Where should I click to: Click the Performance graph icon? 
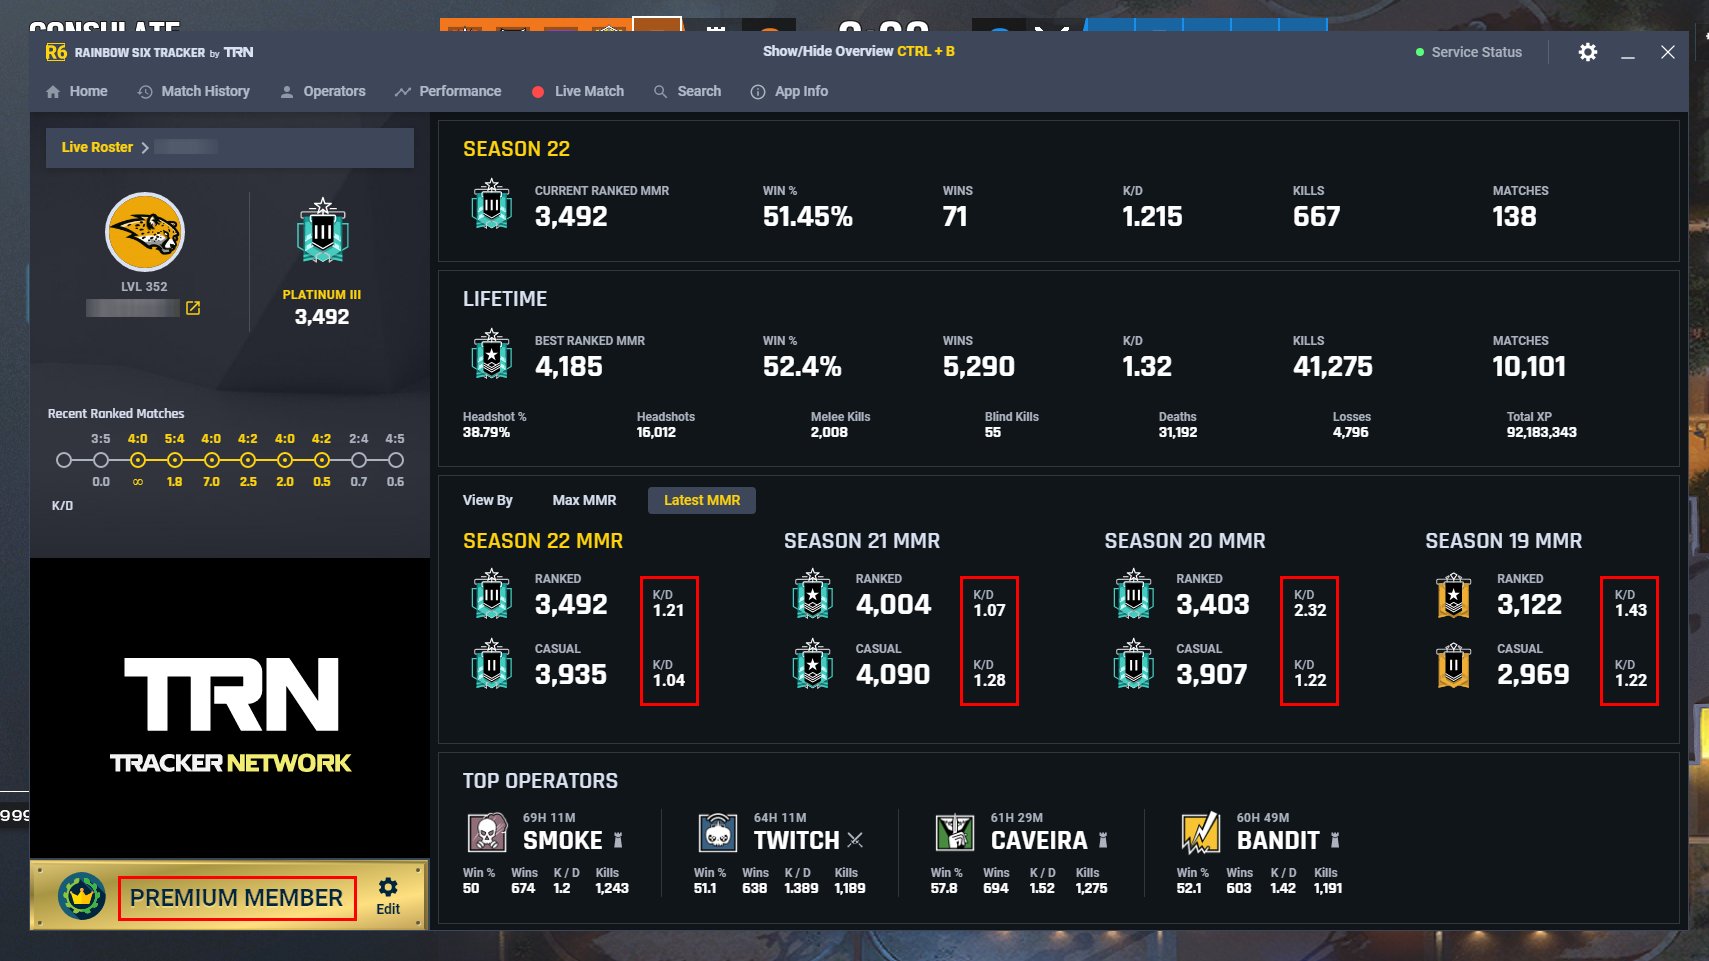(x=403, y=91)
